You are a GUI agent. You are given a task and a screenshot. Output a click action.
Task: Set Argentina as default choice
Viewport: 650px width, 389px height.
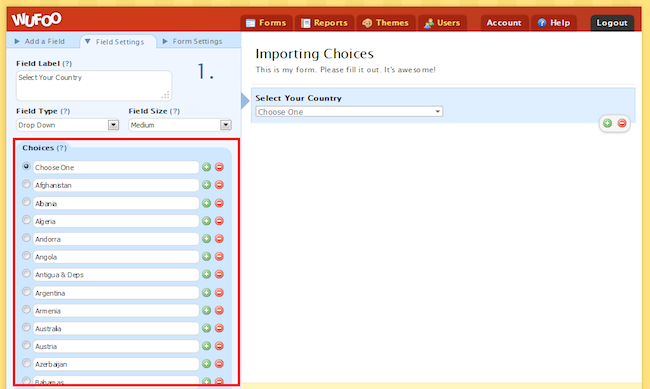(27, 292)
